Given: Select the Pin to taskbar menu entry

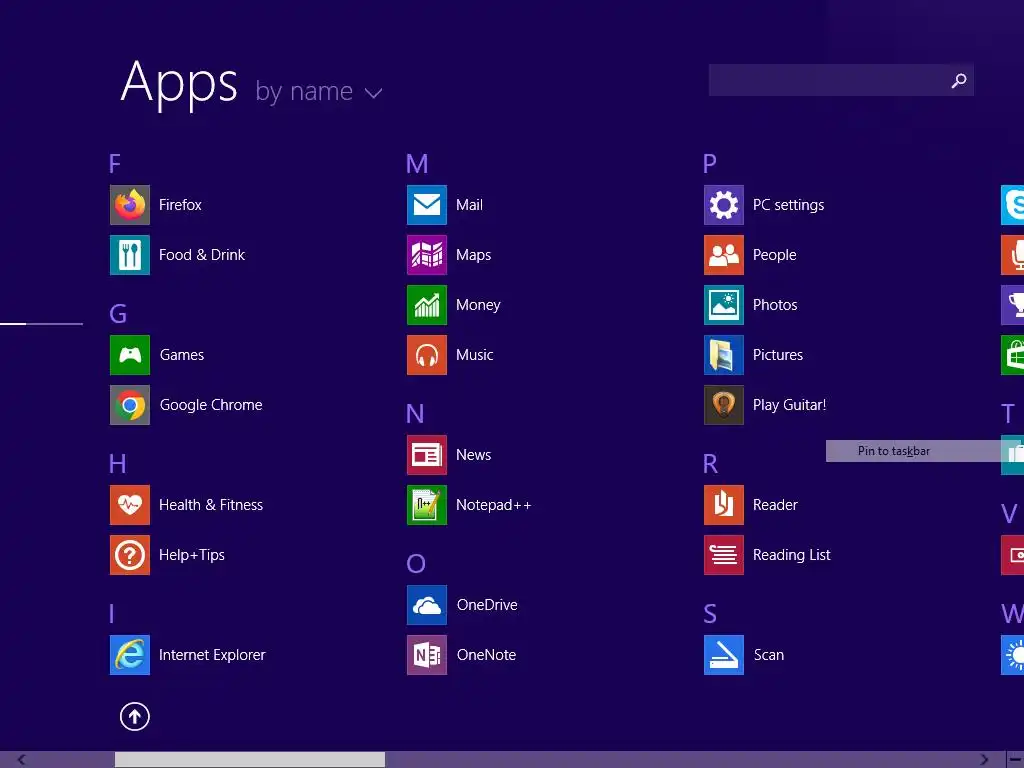Looking at the screenshot, I should [913, 451].
